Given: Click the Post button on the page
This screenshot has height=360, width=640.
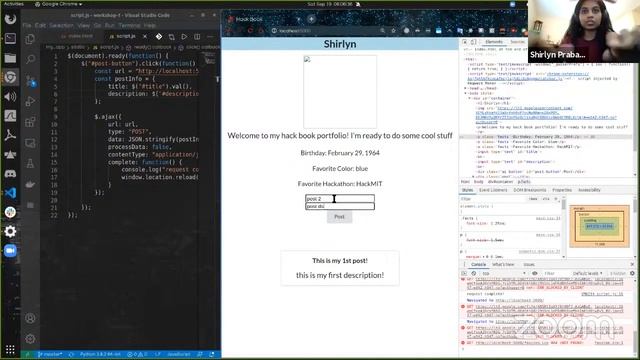Looking at the screenshot, I should 339,217.
